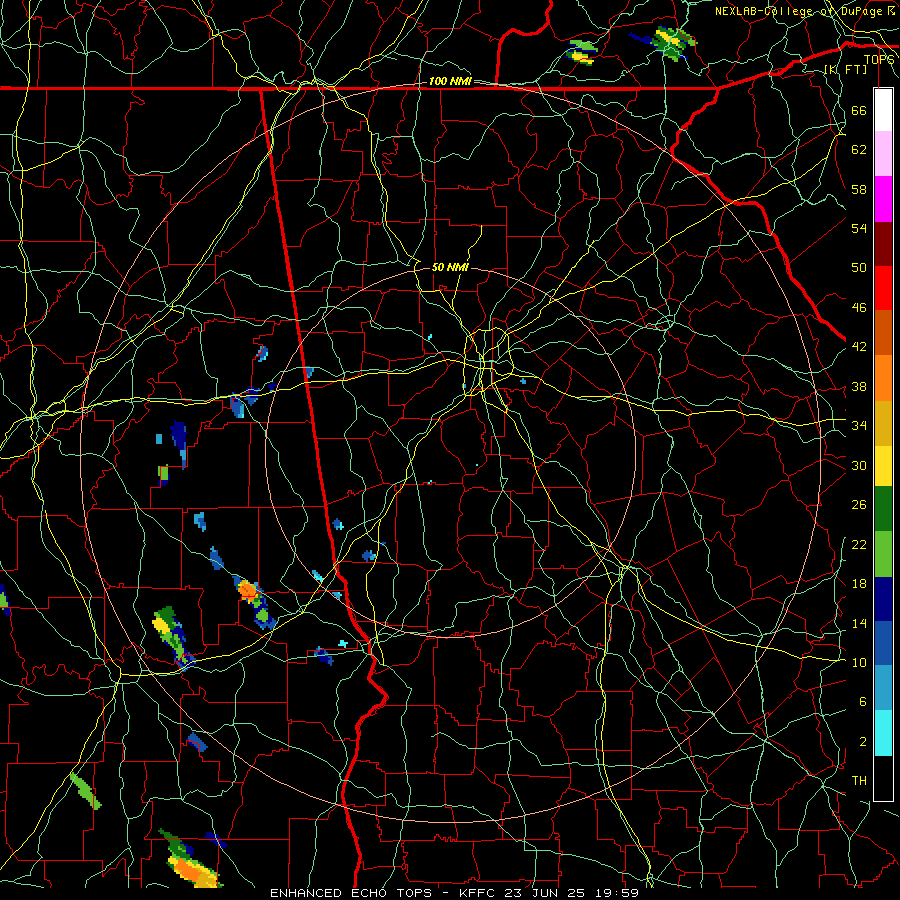Click the 50 NMI range ring label

(450, 267)
